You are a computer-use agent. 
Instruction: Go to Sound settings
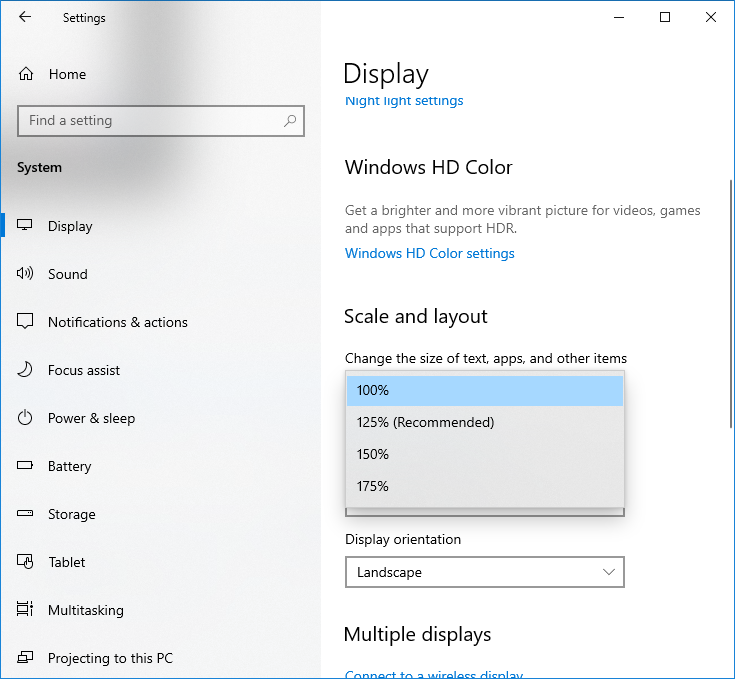point(160,274)
